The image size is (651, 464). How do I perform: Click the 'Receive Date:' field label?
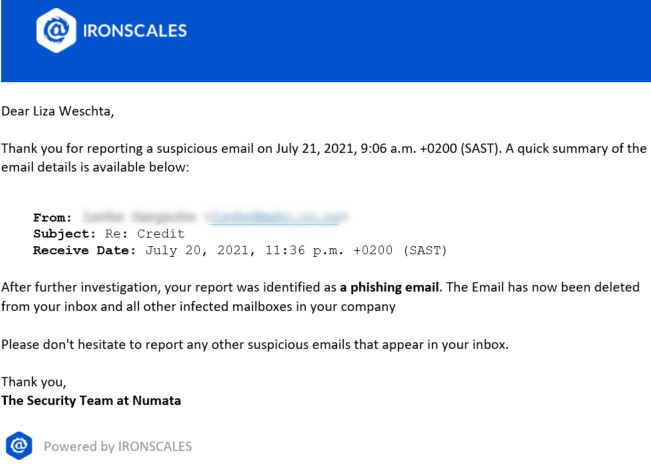(x=84, y=251)
